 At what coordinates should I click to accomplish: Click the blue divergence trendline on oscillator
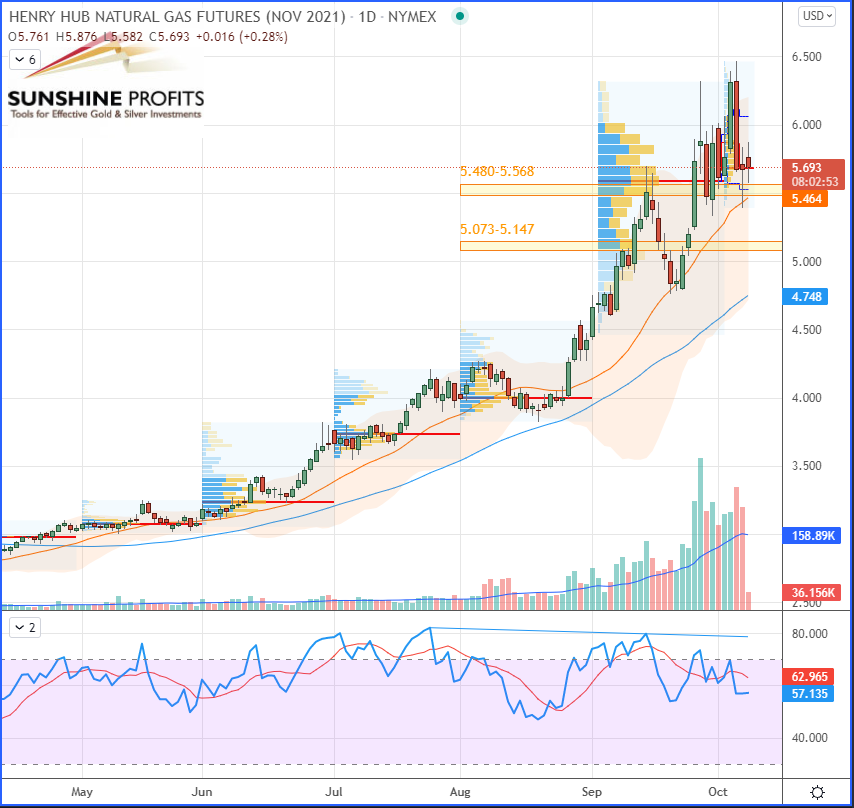tap(588, 632)
